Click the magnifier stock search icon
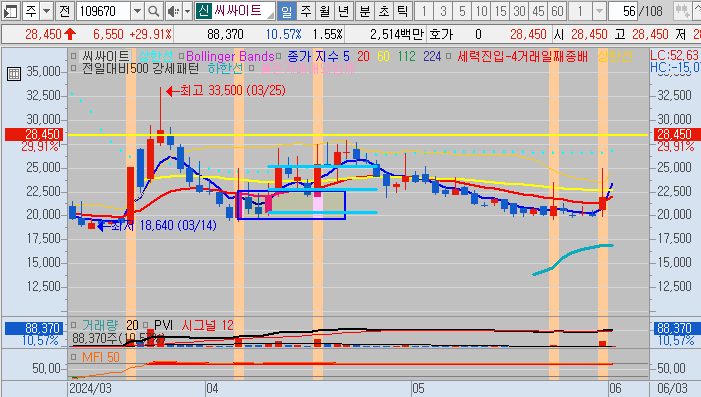The width and height of the screenshot is (701, 397). (153, 11)
